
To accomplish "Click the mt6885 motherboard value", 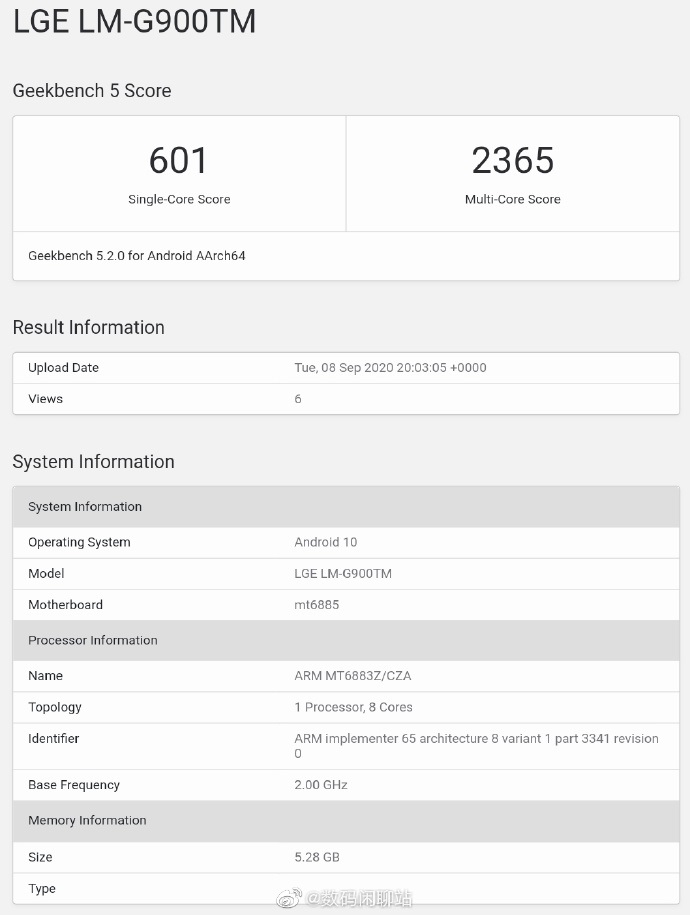I will click(x=317, y=605).
